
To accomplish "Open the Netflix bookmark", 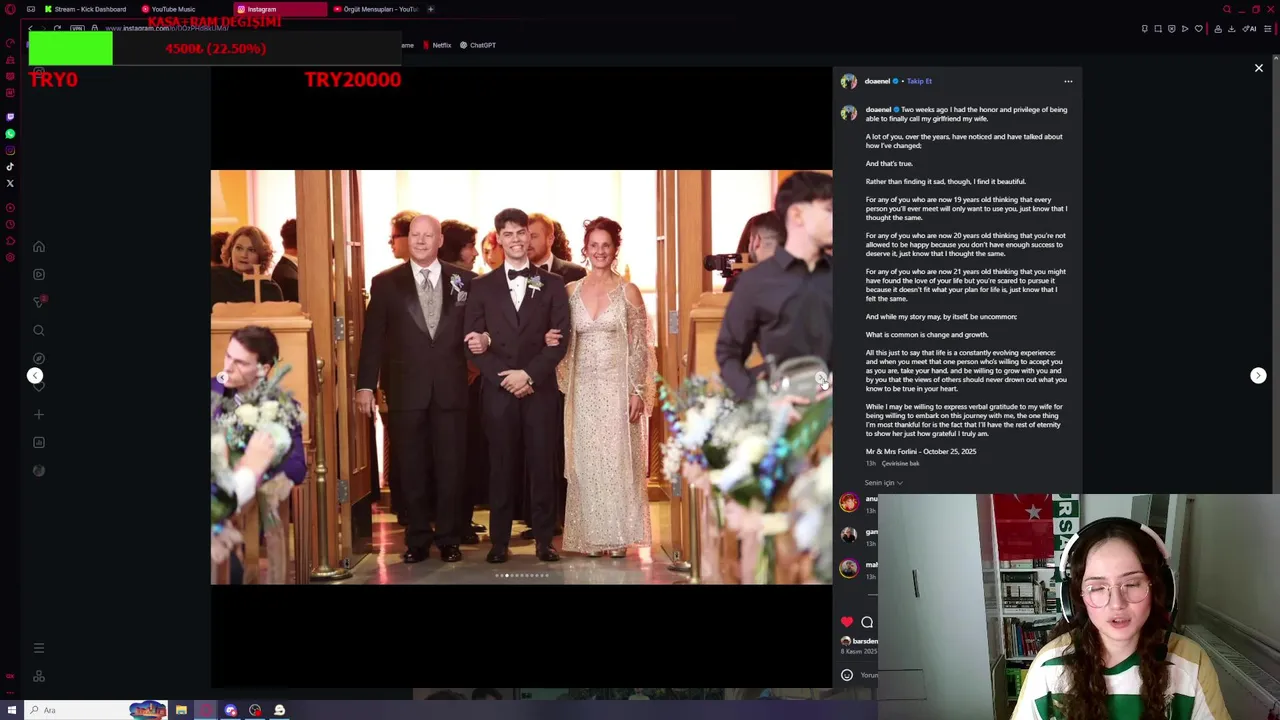I will pyautogui.click(x=437, y=45).
